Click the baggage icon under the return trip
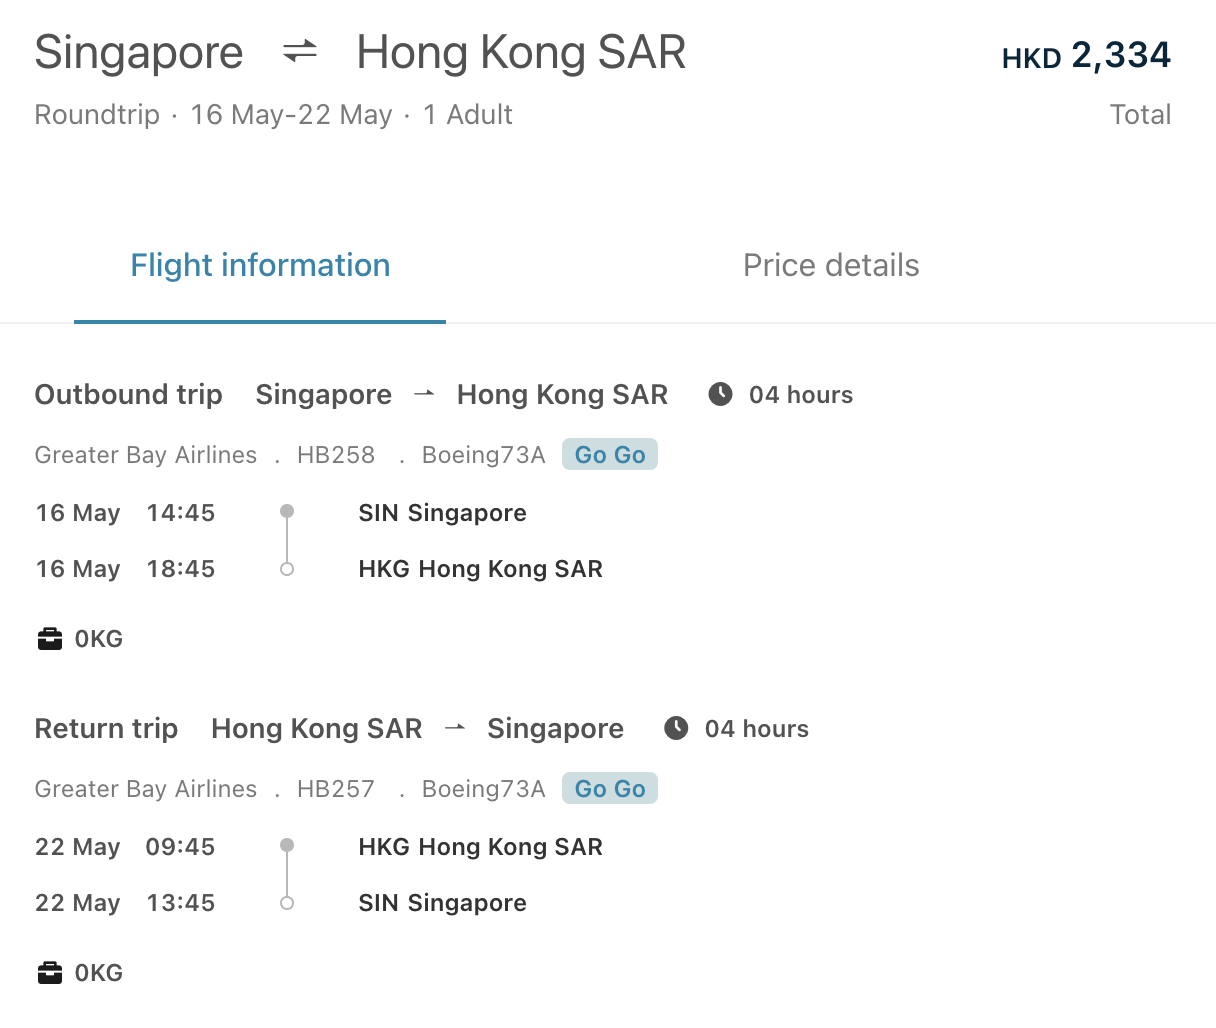Image resolution: width=1216 pixels, height=1028 pixels. (49, 971)
